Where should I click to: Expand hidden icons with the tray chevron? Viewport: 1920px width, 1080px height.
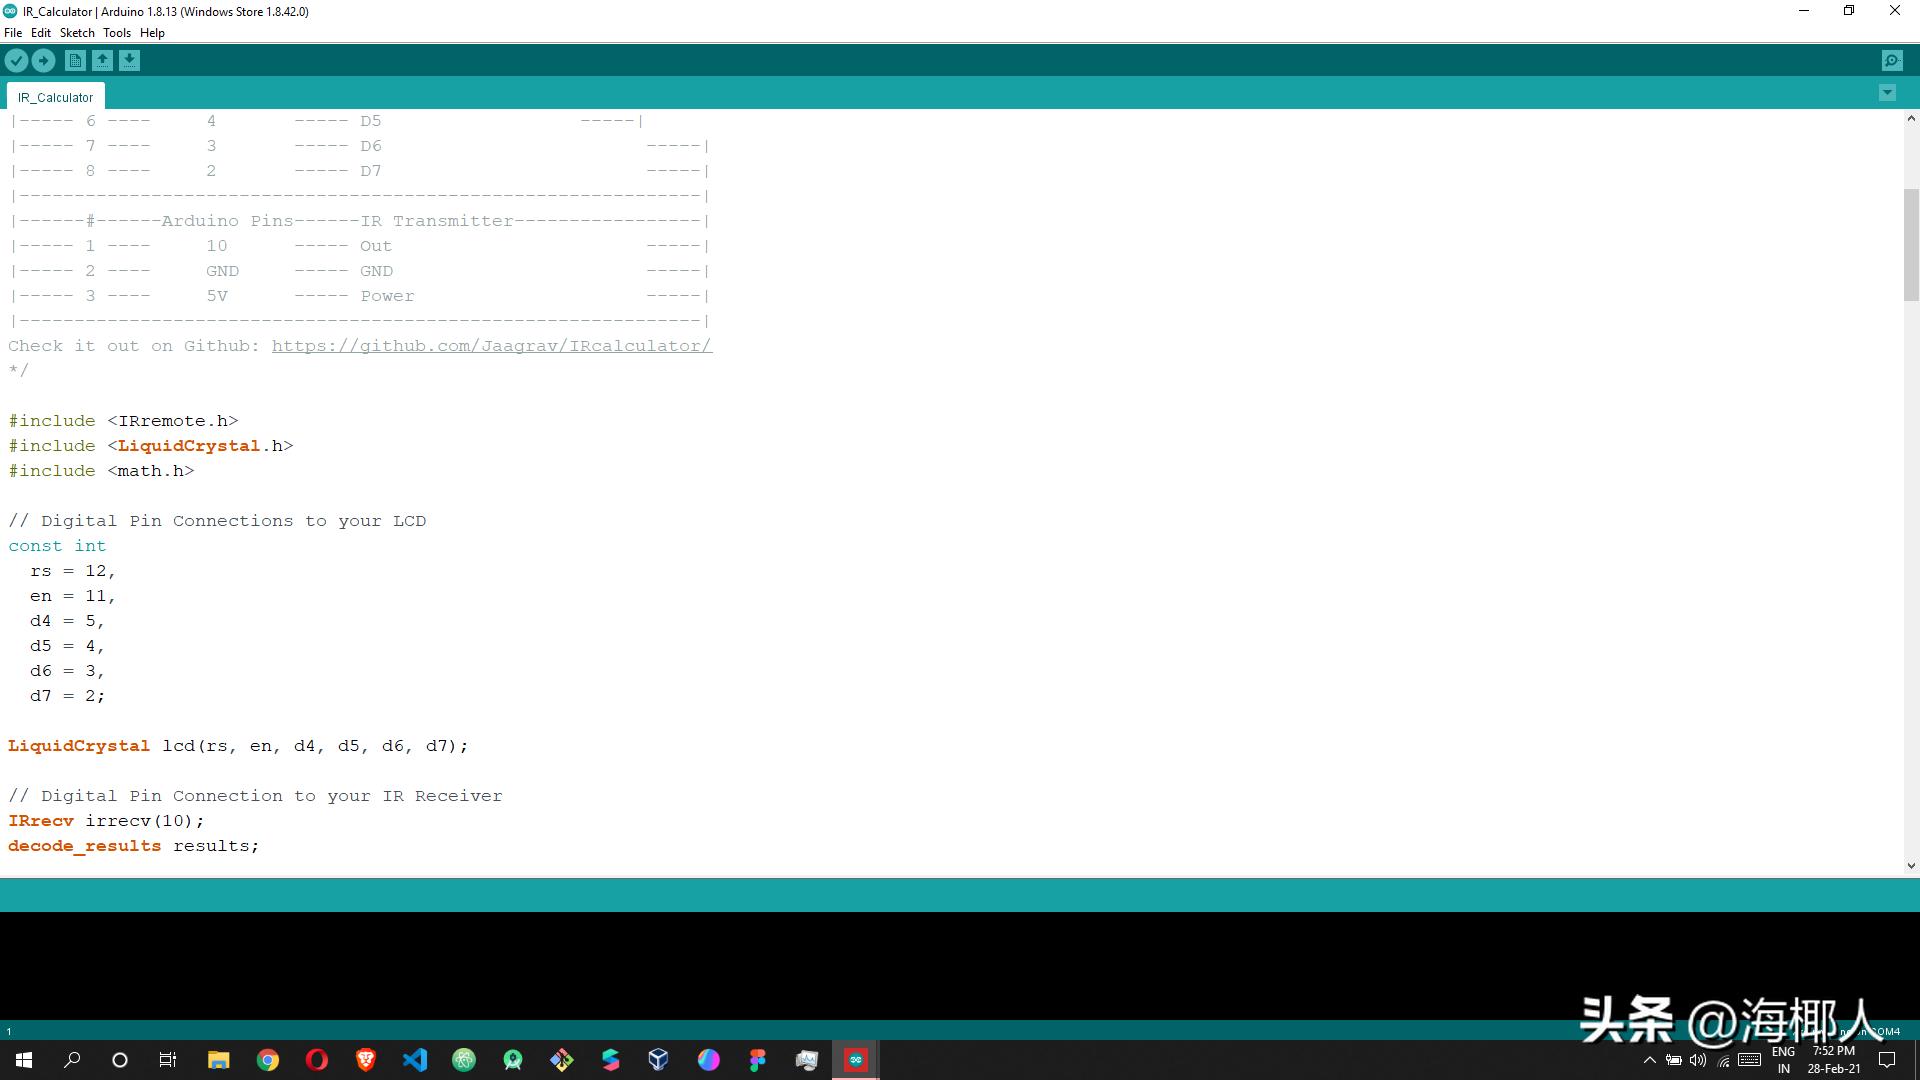point(1650,1061)
